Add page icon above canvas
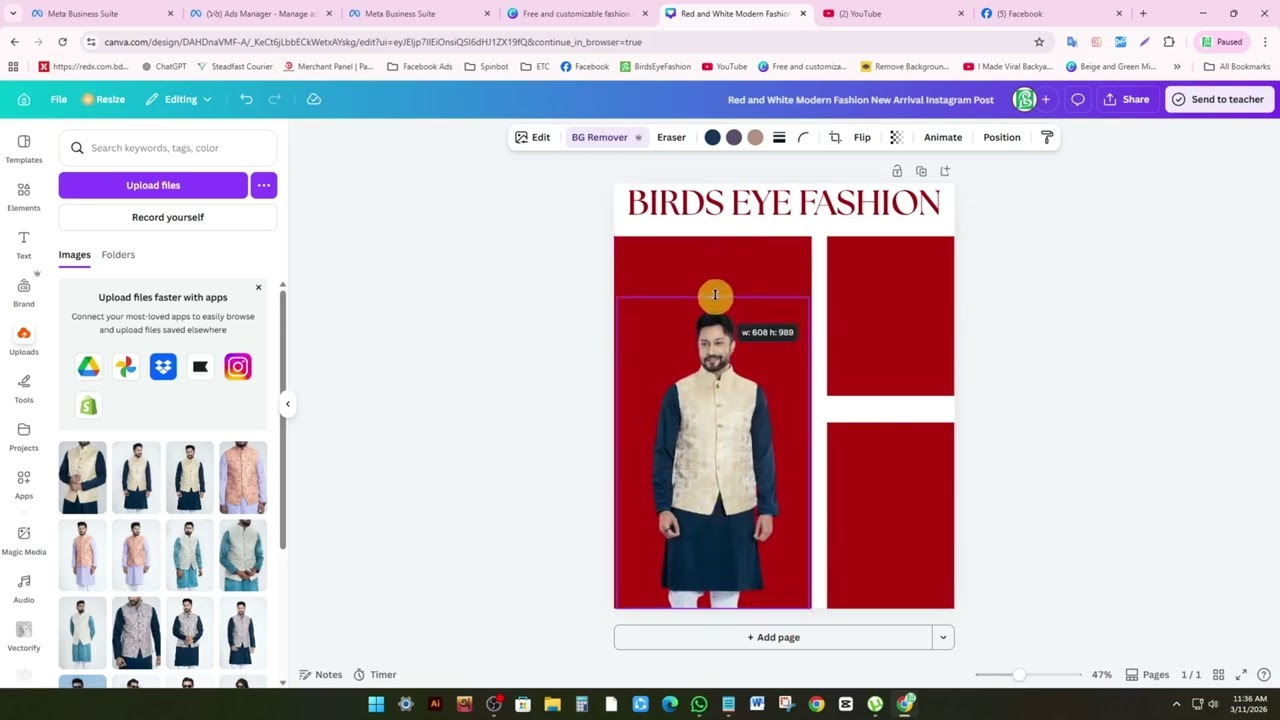 pyautogui.click(x=946, y=171)
